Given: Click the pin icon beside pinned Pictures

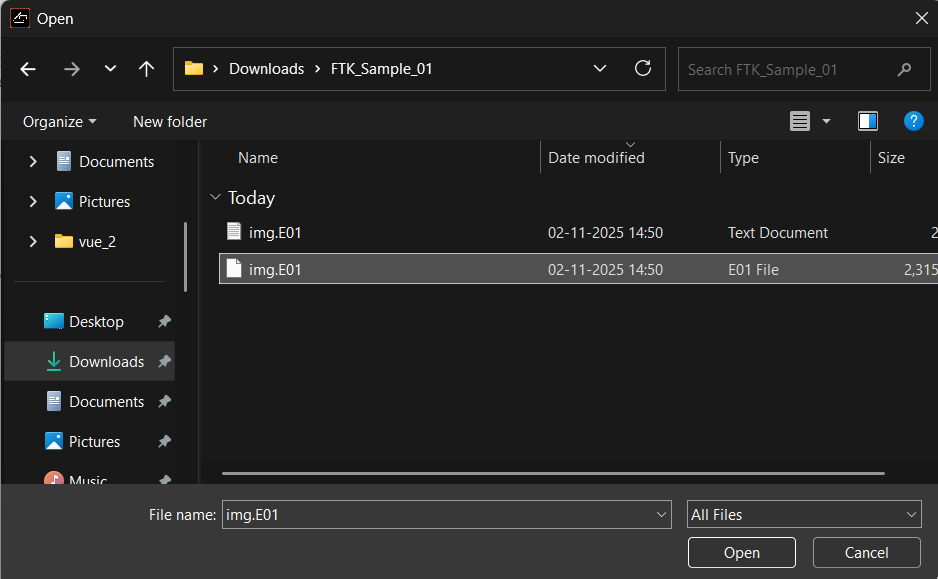Looking at the screenshot, I should (x=164, y=441).
